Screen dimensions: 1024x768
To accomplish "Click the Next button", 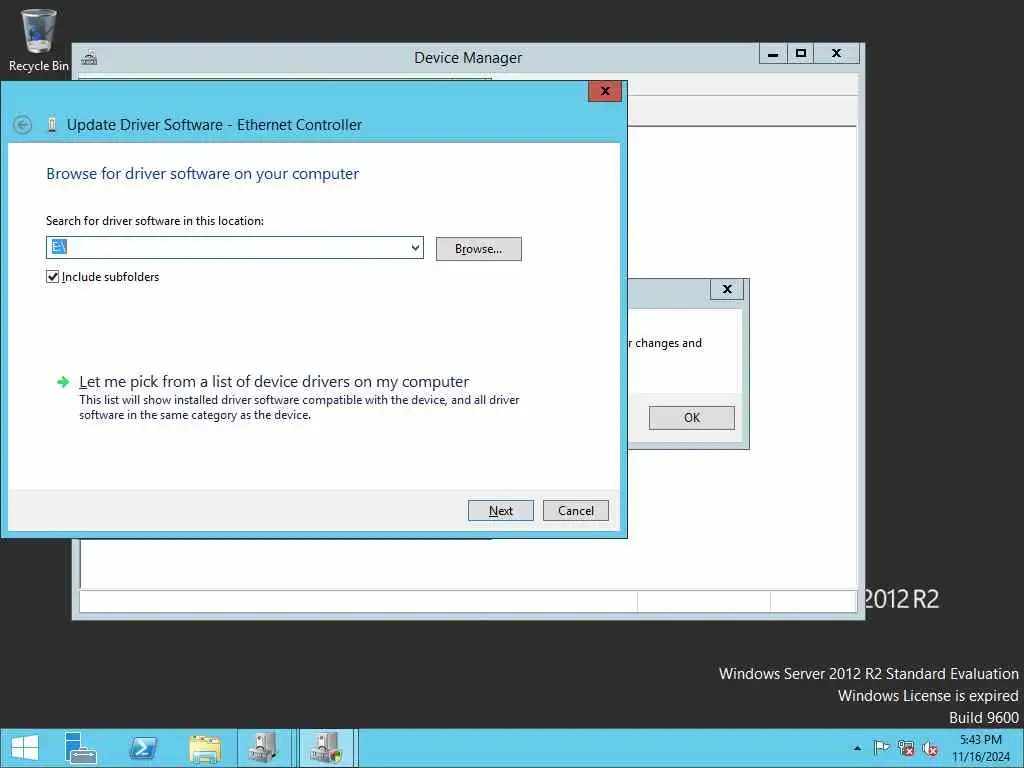I will click(x=501, y=511).
